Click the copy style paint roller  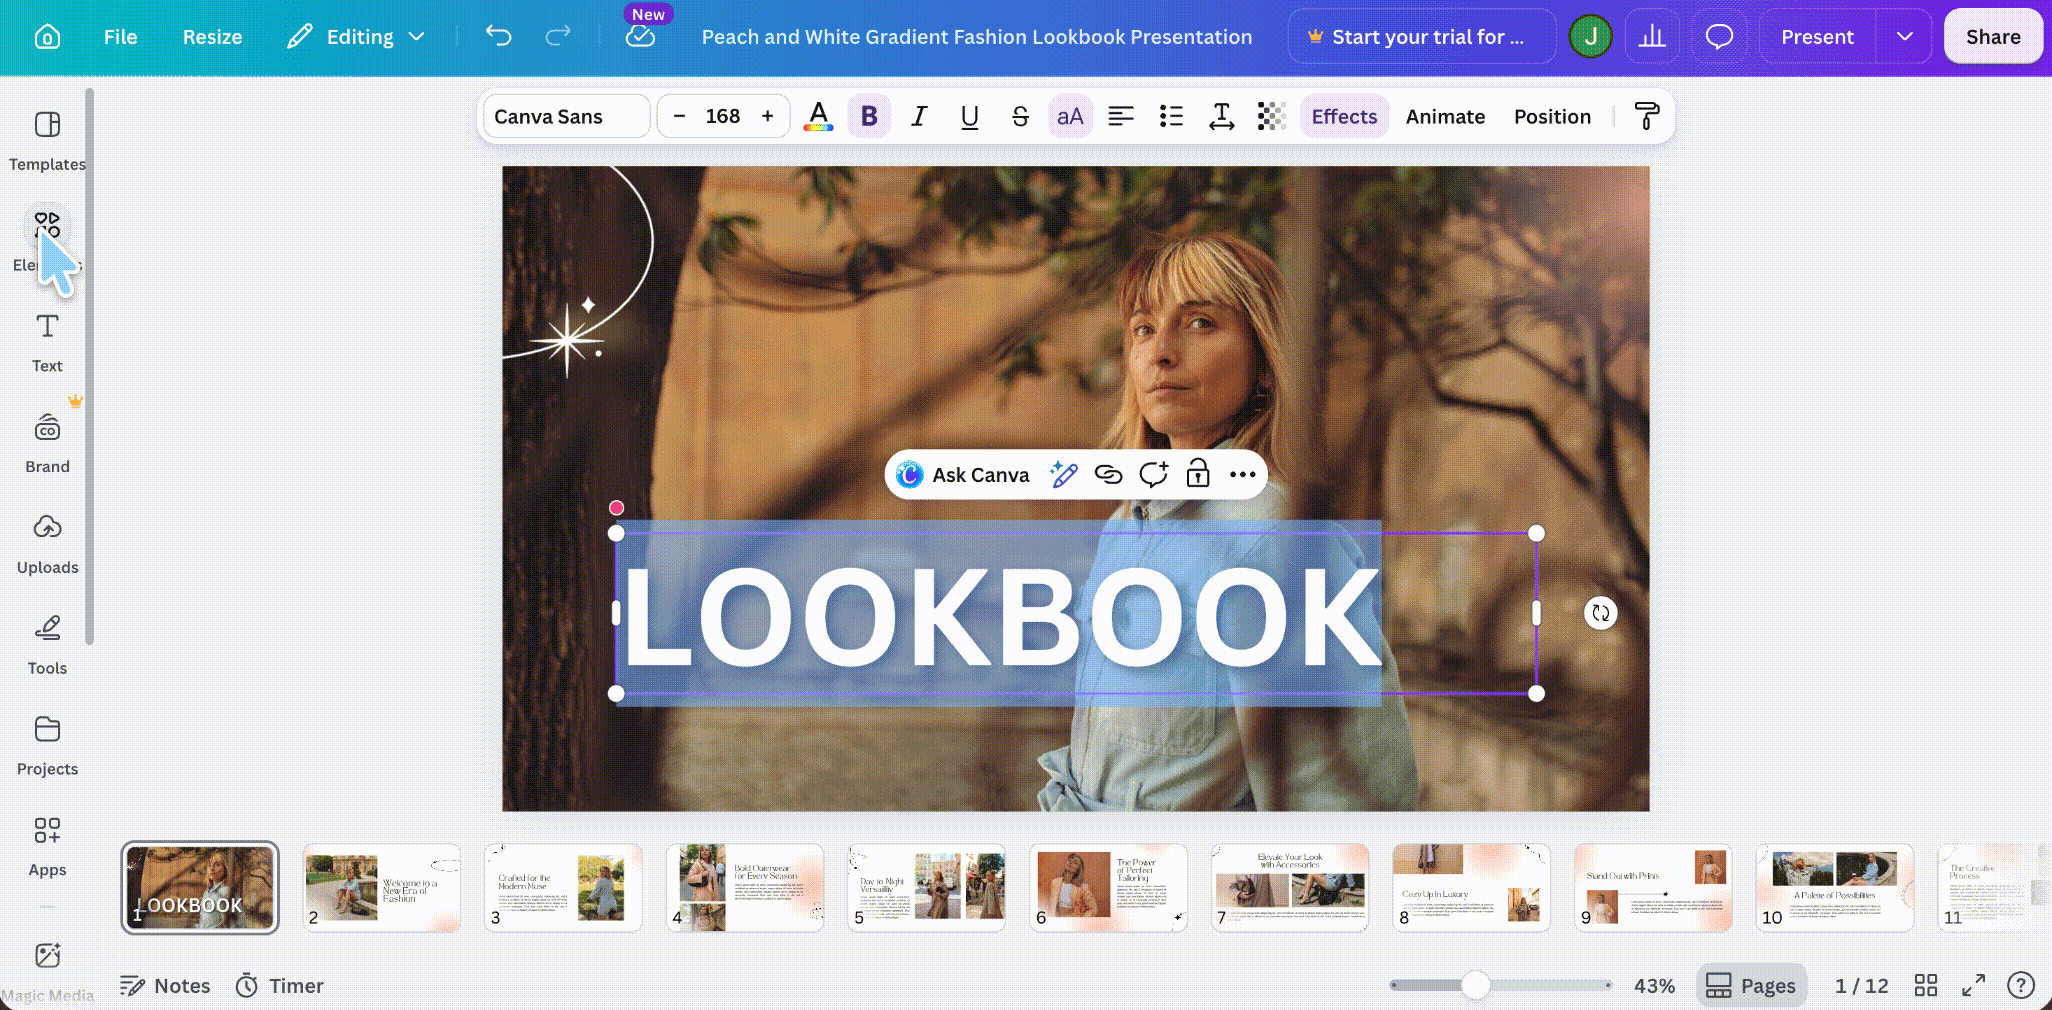point(1646,117)
